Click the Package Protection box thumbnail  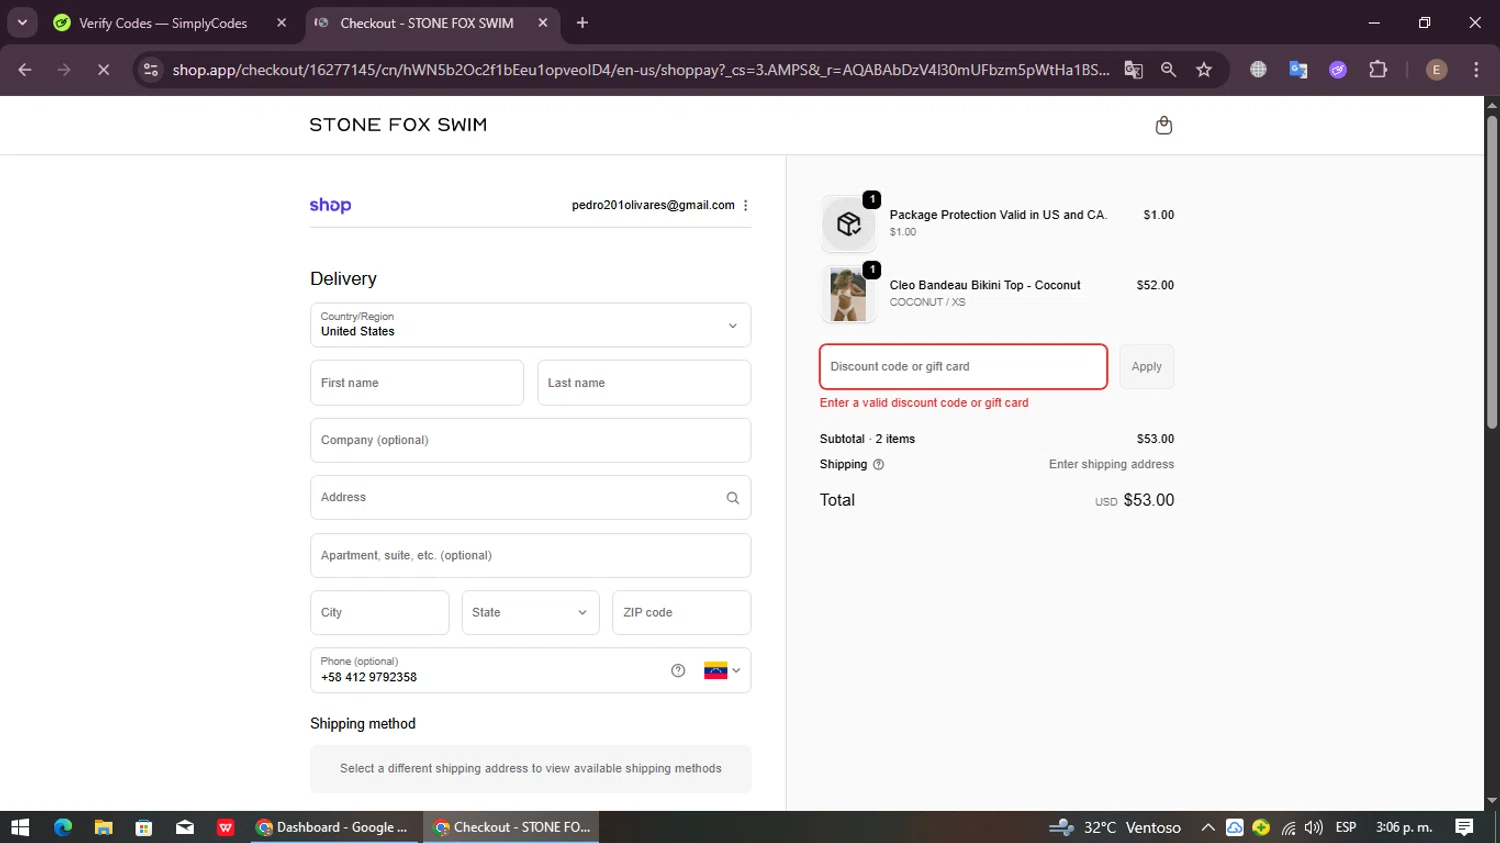(x=849, y=224)
